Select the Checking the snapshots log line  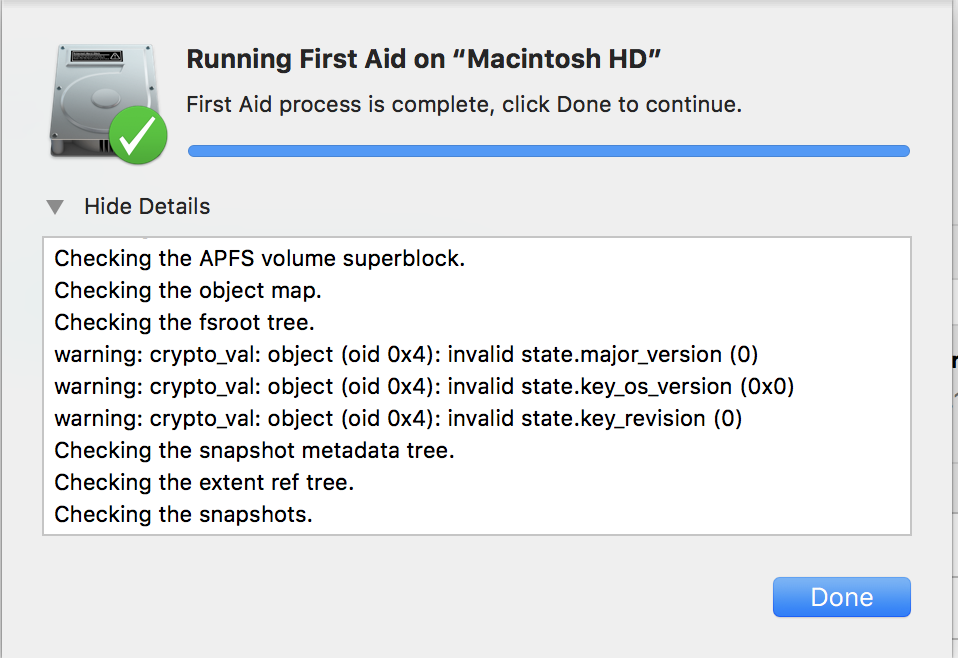tap(183, 515)
